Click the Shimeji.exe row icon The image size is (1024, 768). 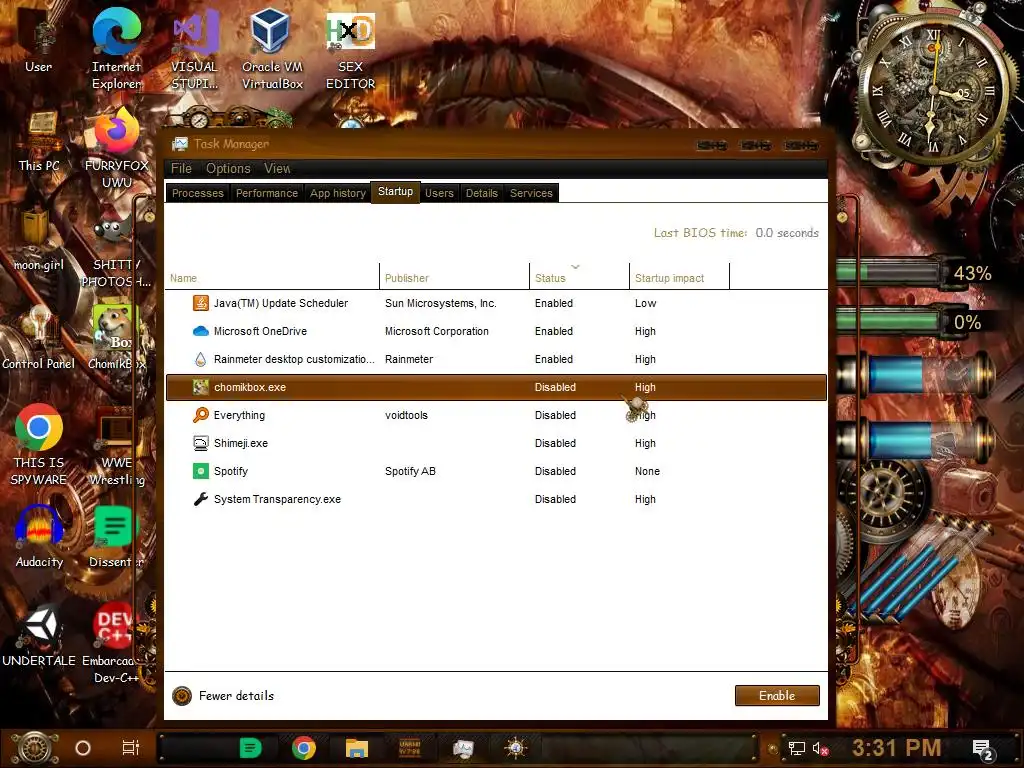click(200, 443)
